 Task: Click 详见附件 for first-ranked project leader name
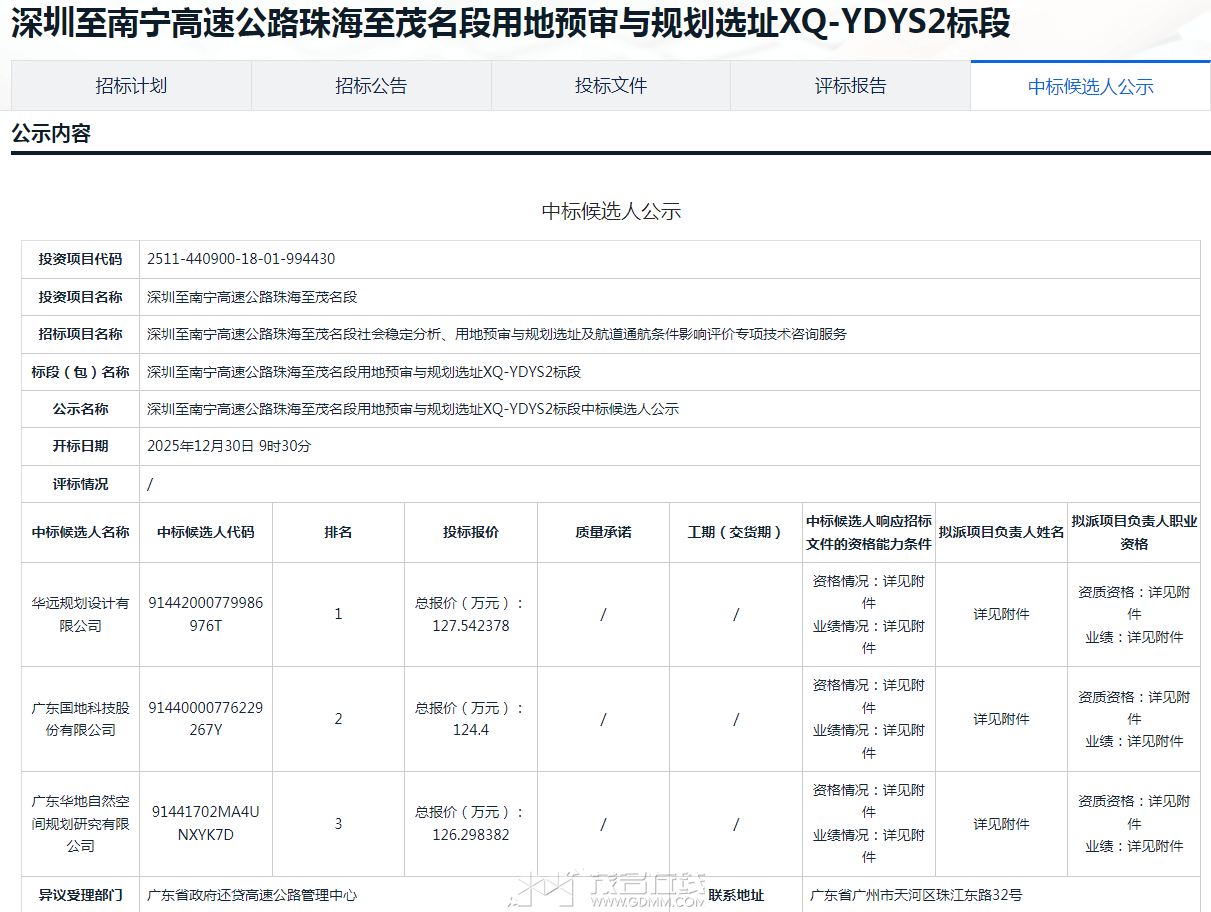1001,614
